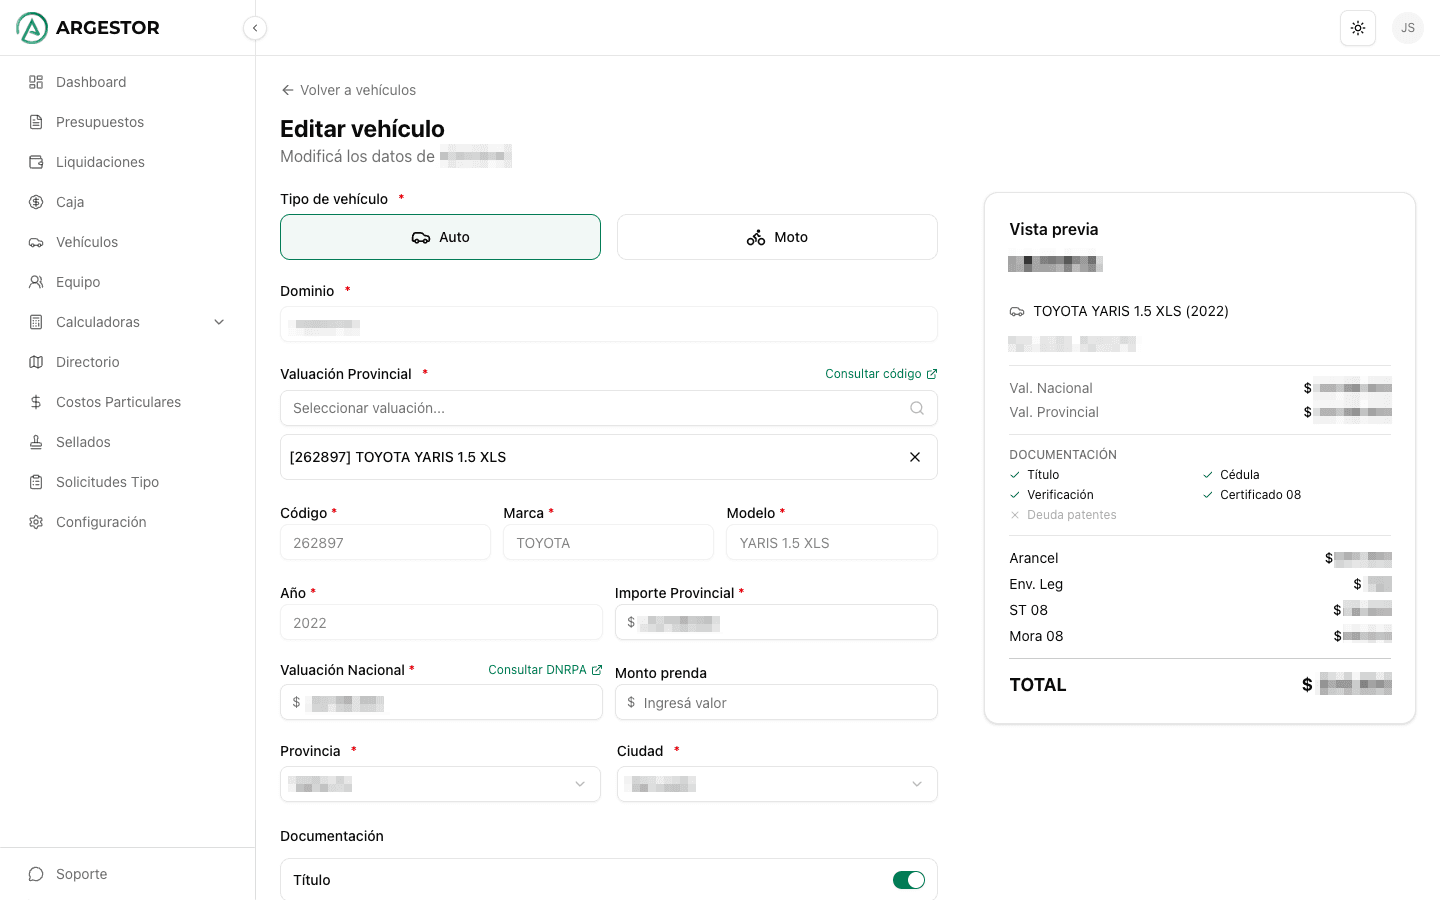The image size is (1440, 900).
Task: Select the Presupuestos sidebar icon
Action: coord(36,122)
